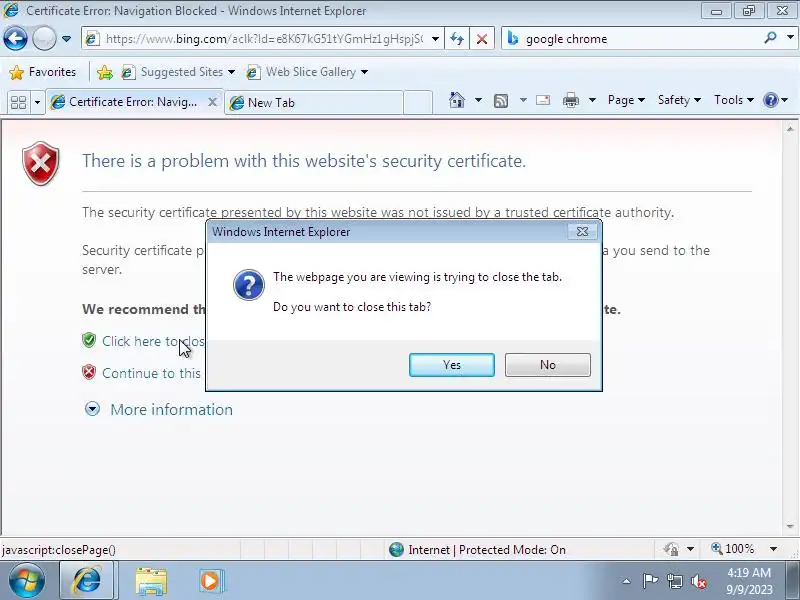This screenshot has width=800, height=600.
Task: Open the Print options dropdown arrow
Action: pos(592,100)
